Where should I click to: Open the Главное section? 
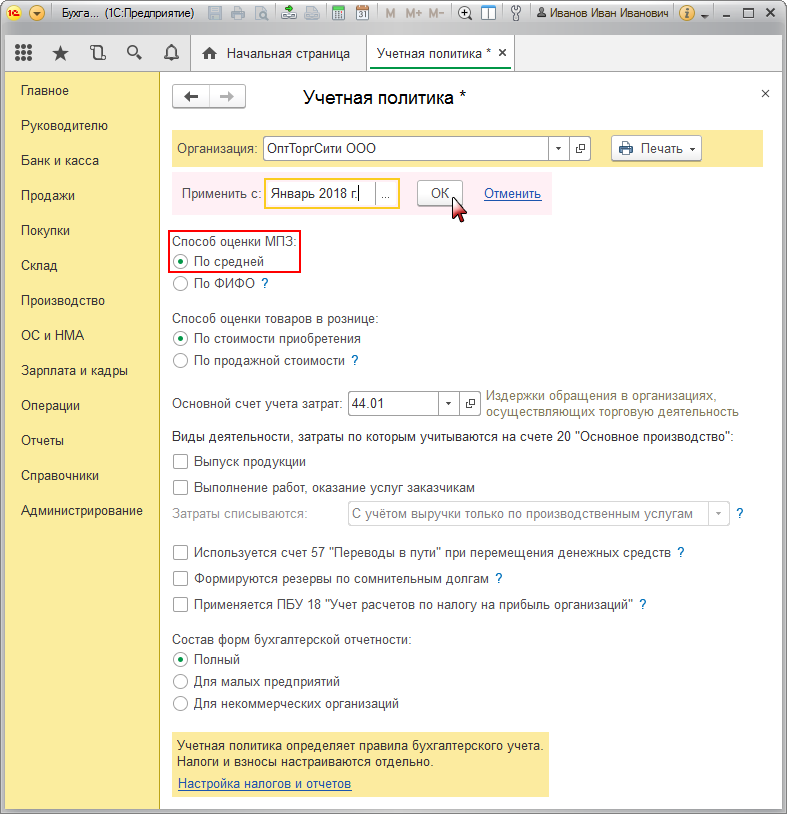coord(45,90)
